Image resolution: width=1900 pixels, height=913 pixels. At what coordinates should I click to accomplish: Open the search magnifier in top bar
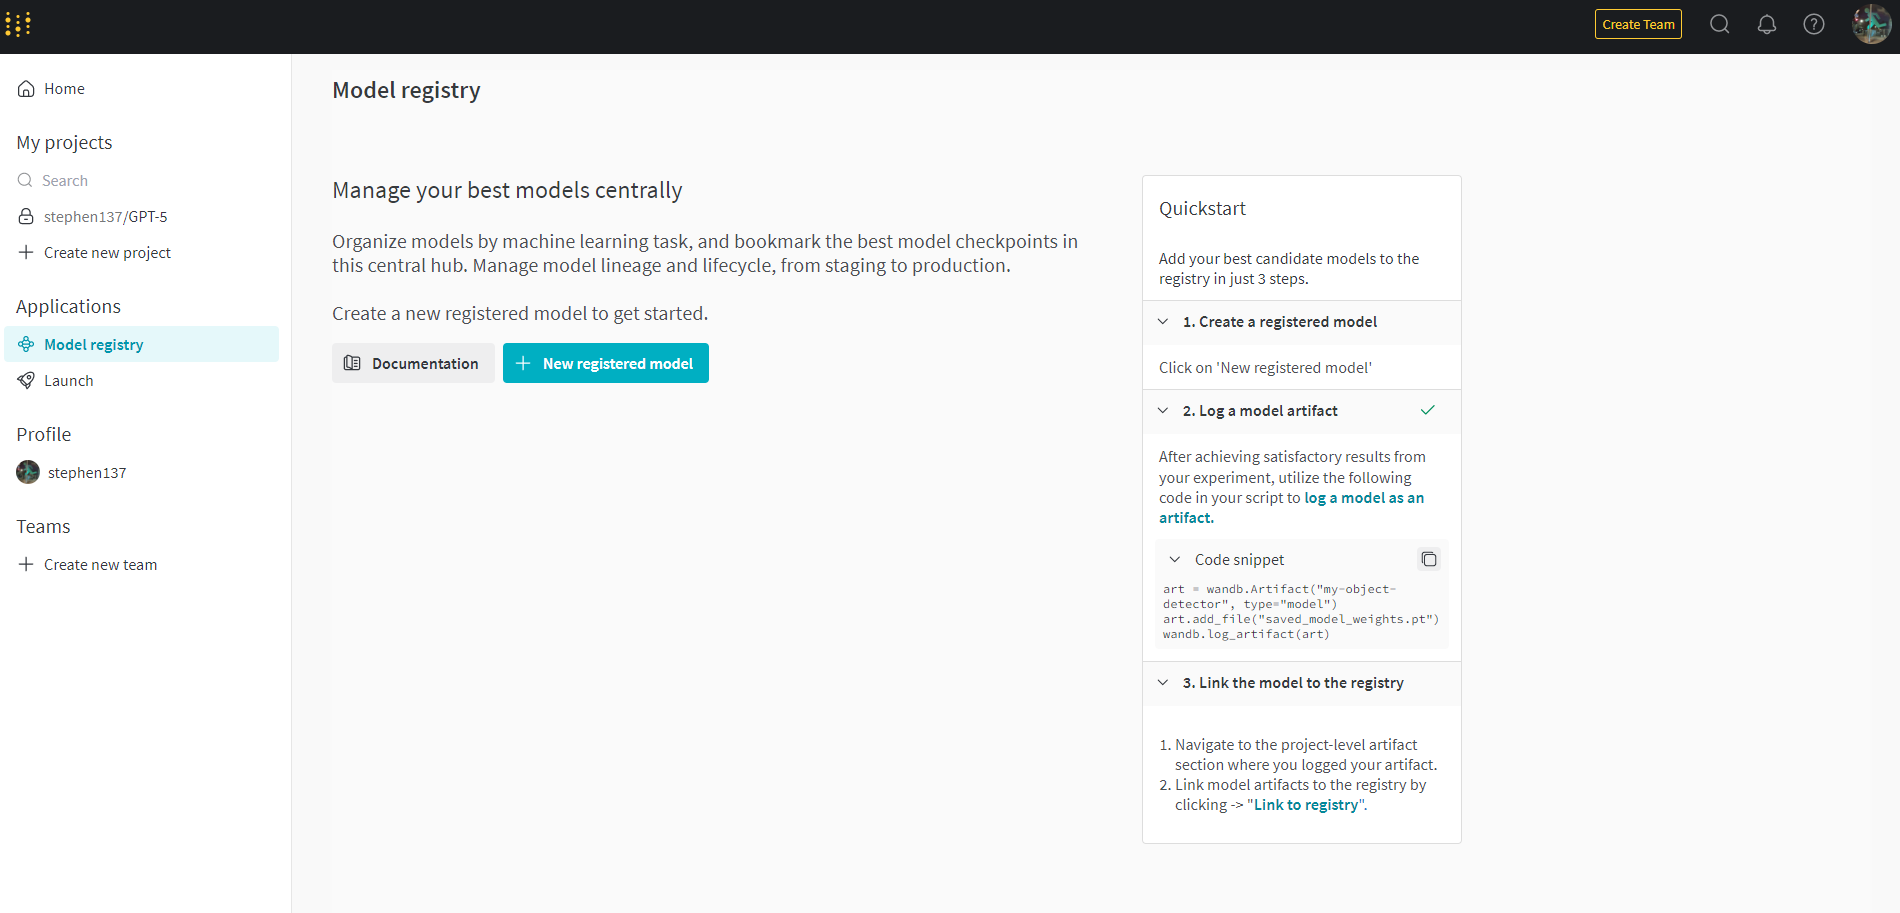pos(1719,24)
